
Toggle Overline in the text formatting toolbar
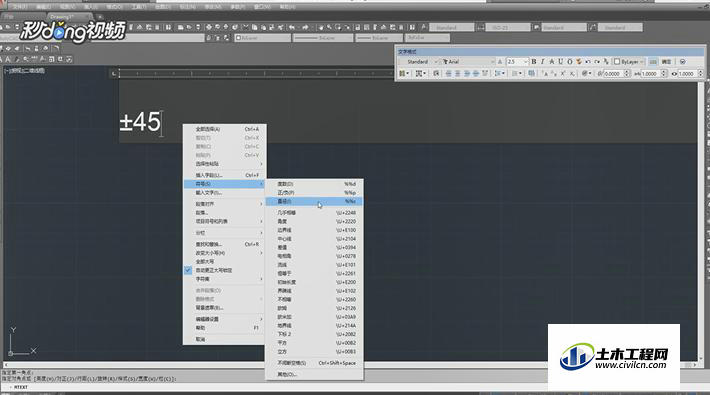coord(570,62)
